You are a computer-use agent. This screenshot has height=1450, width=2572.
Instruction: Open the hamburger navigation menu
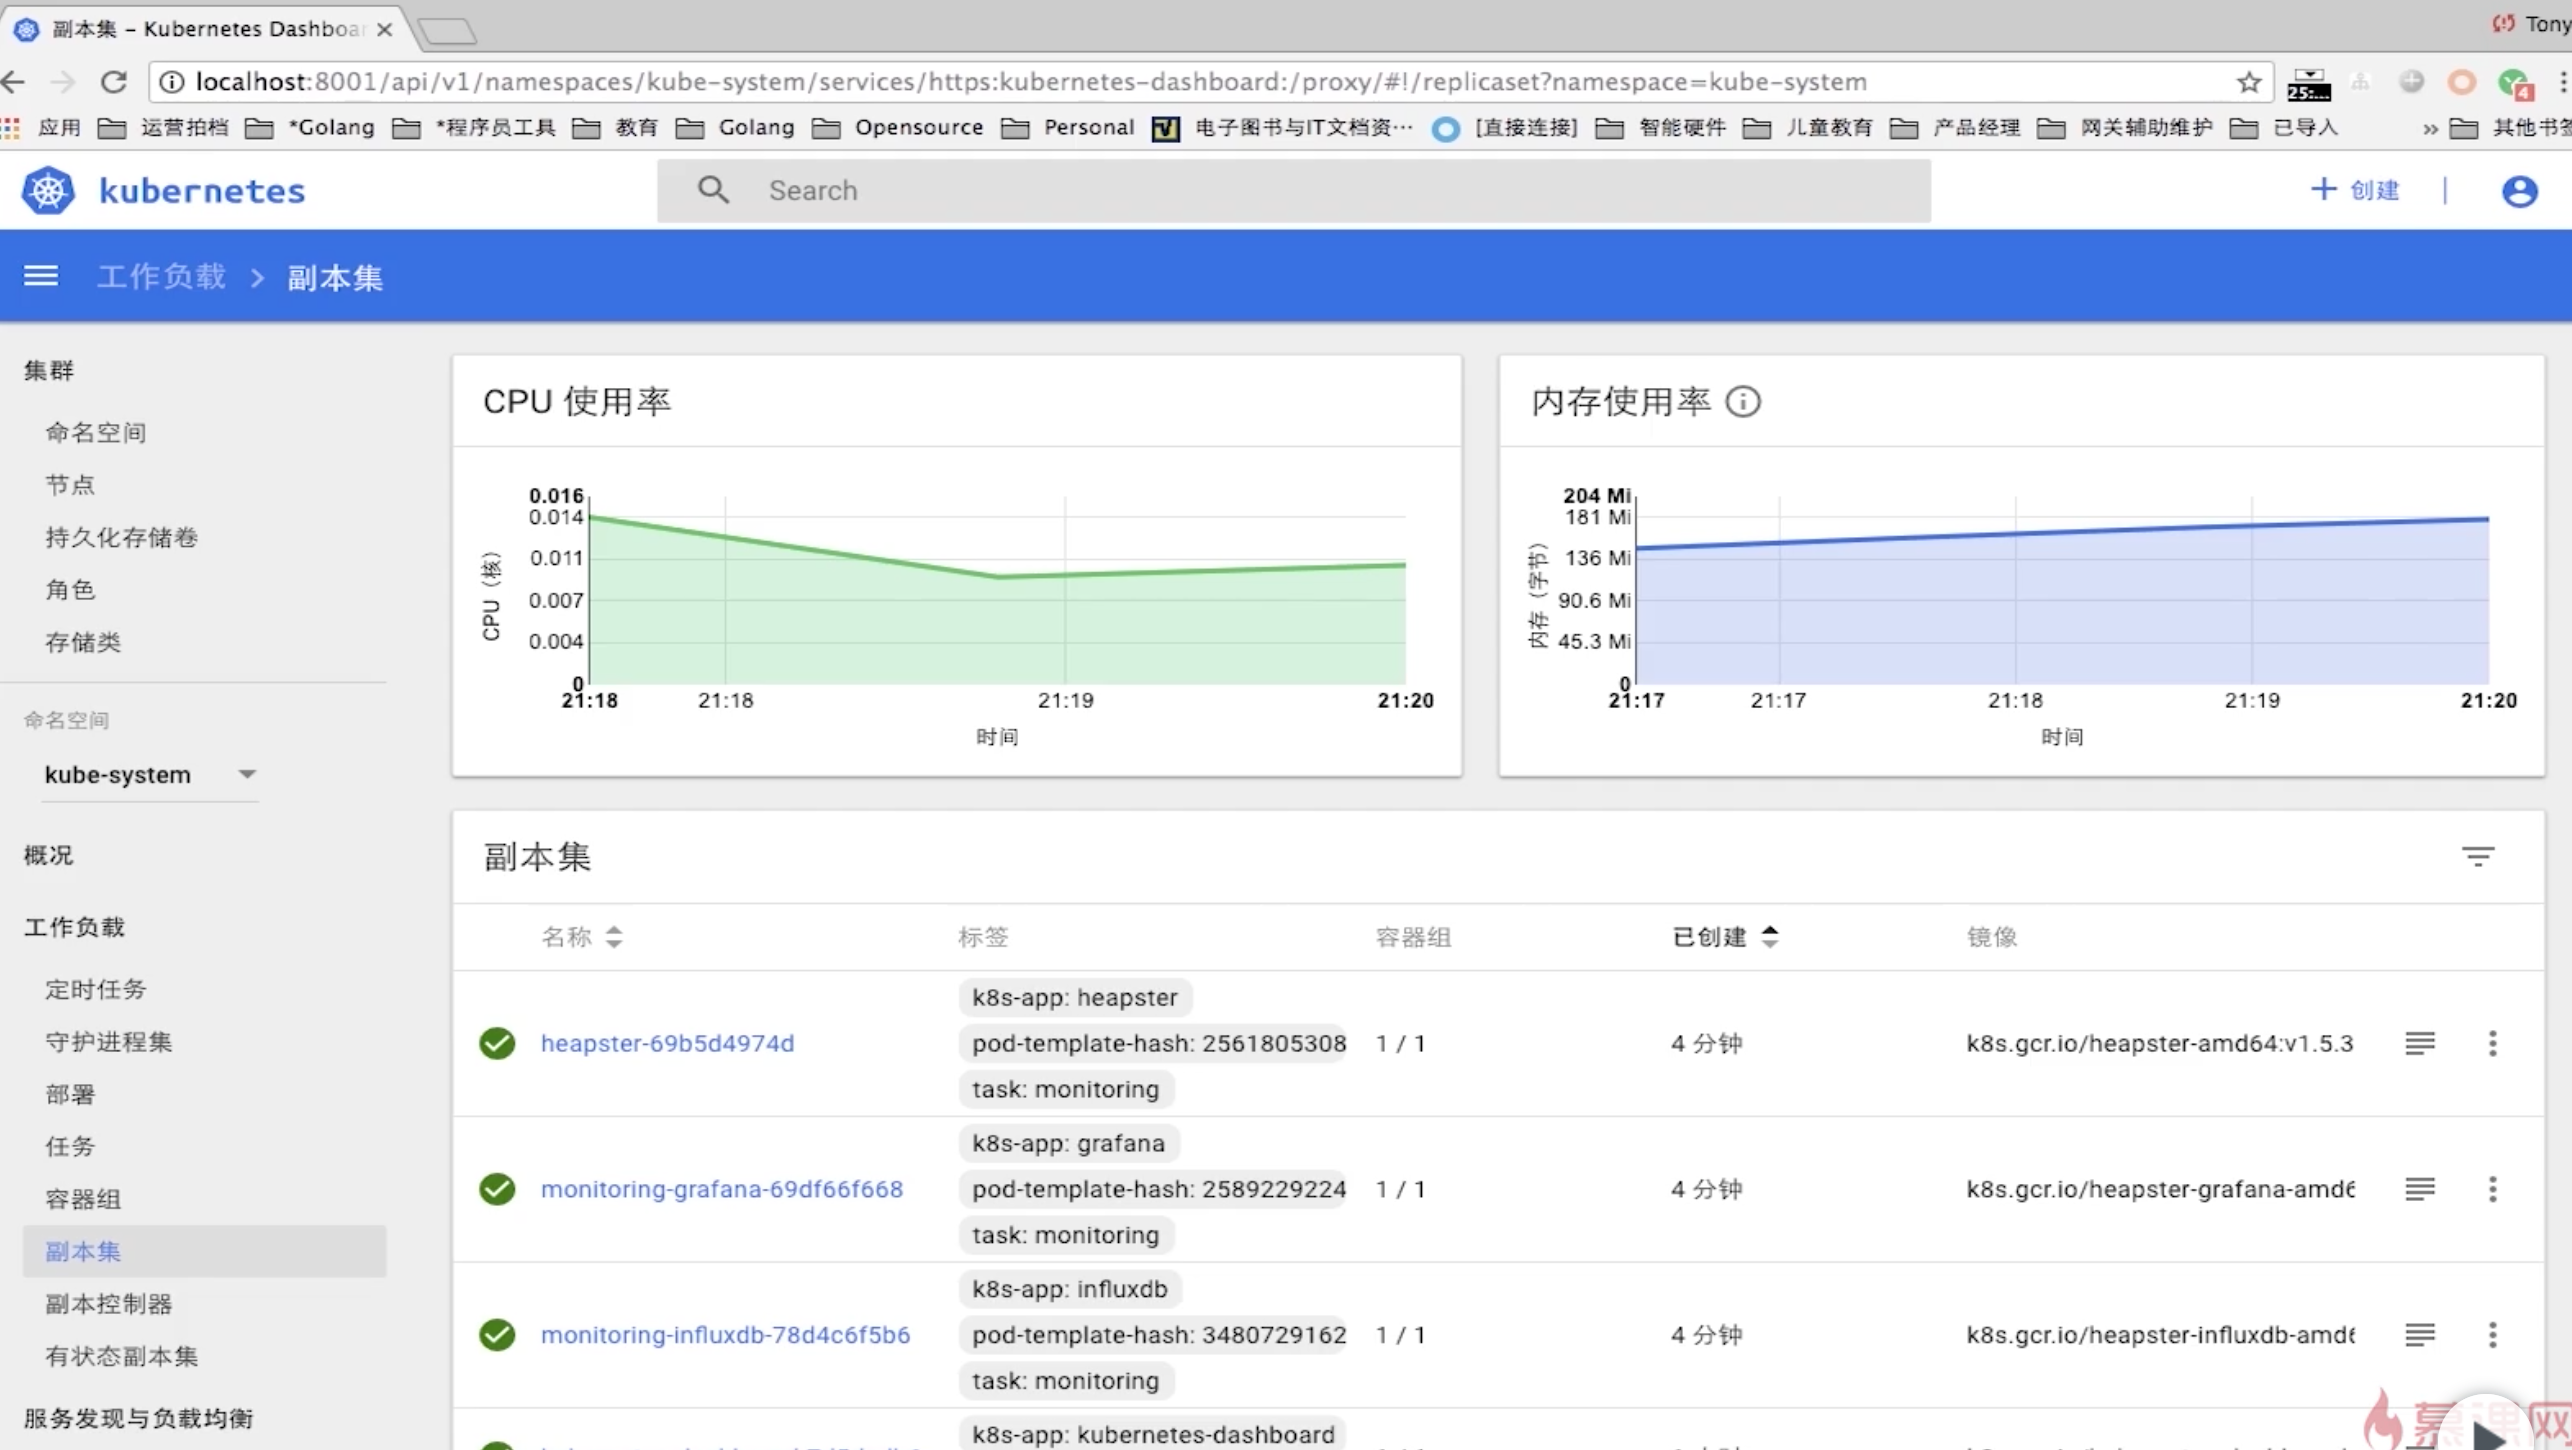tap(41, 276)
